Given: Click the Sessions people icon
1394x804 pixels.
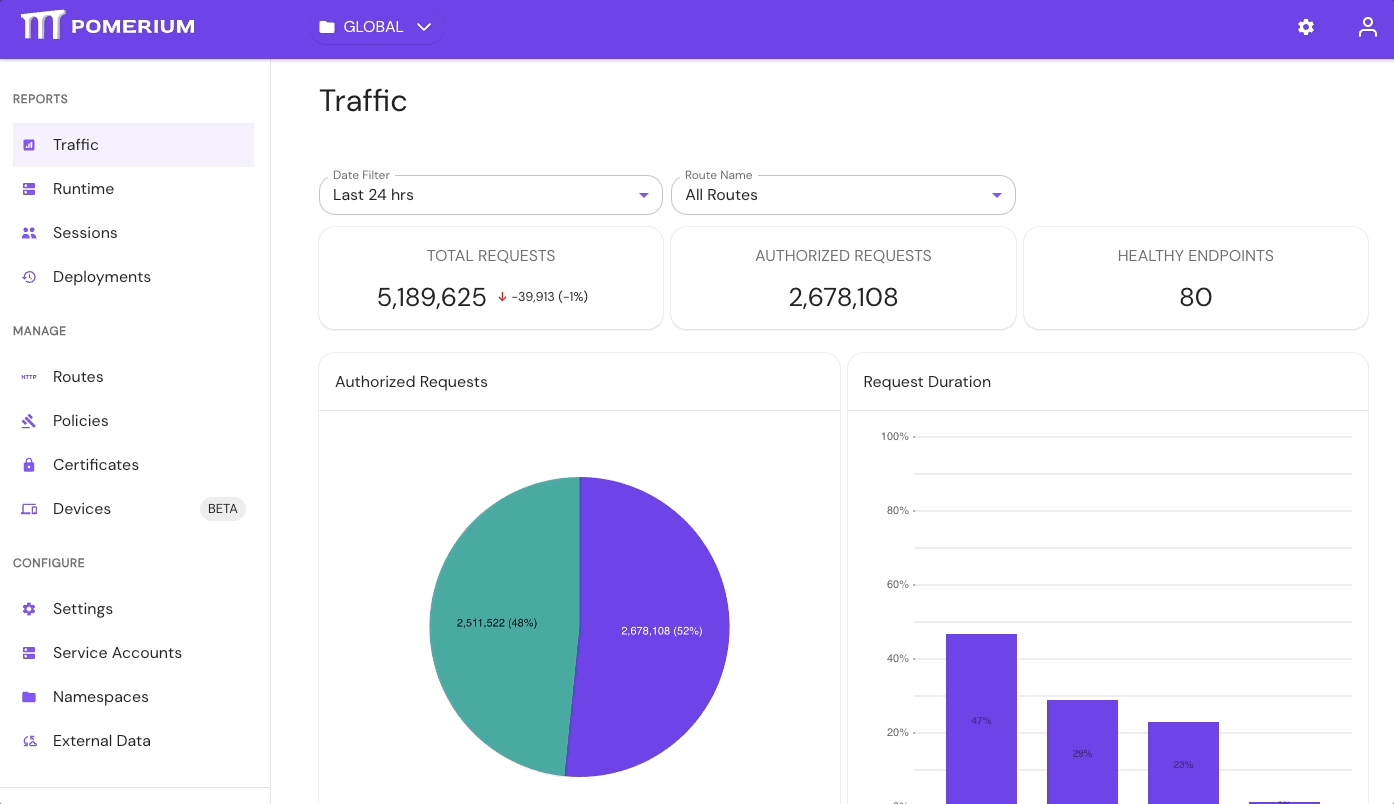Looking at the screenshot, I should pyautogui.click(x=31, y=232).
